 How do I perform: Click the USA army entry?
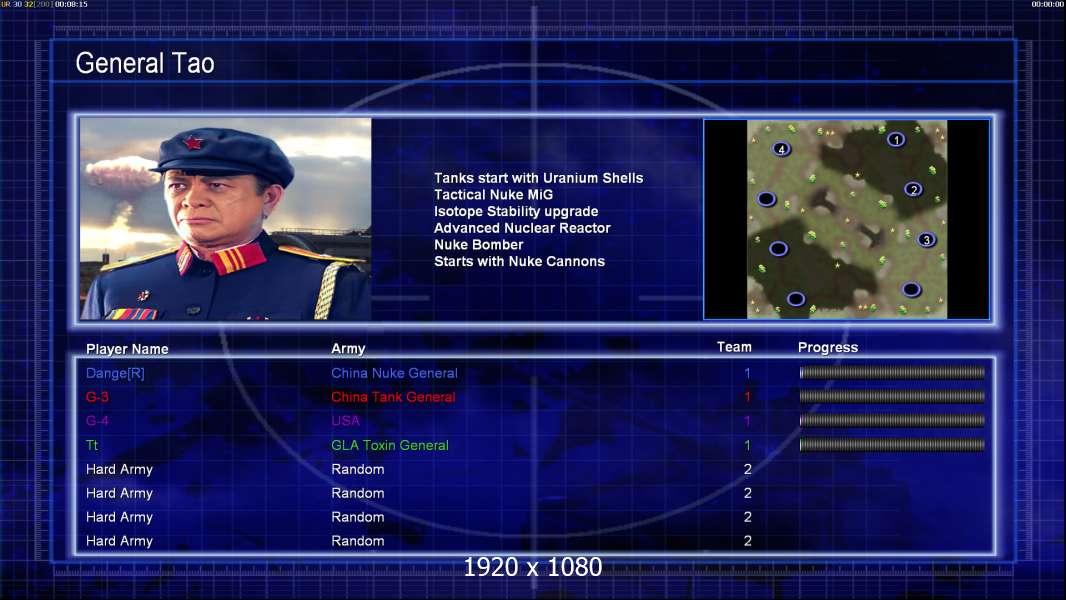point(345,421)
